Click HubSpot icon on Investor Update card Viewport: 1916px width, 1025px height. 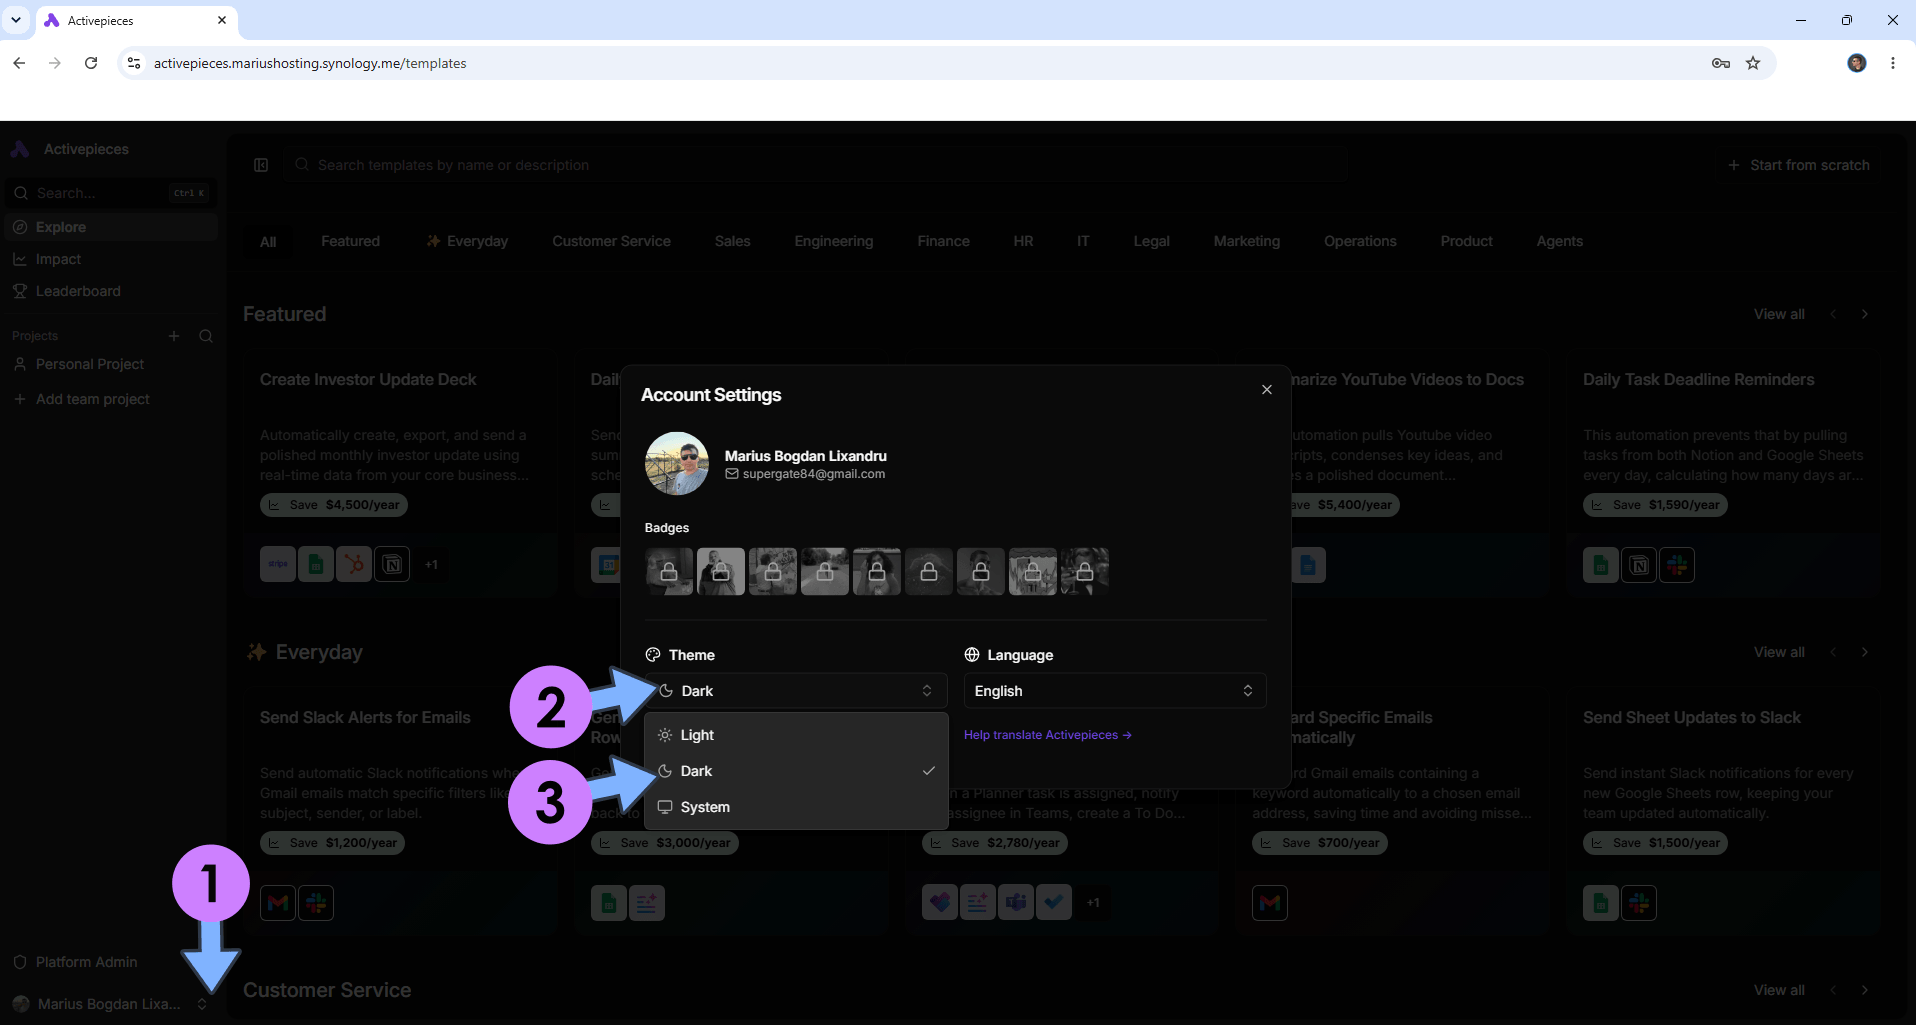[x=354, y=565]
